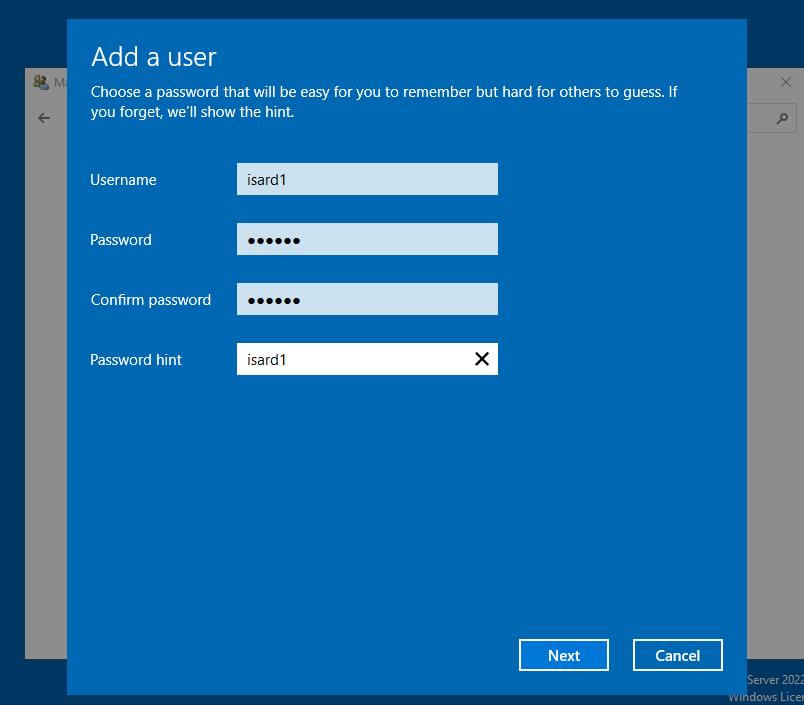Select the Confirm password field

[367, 299]
